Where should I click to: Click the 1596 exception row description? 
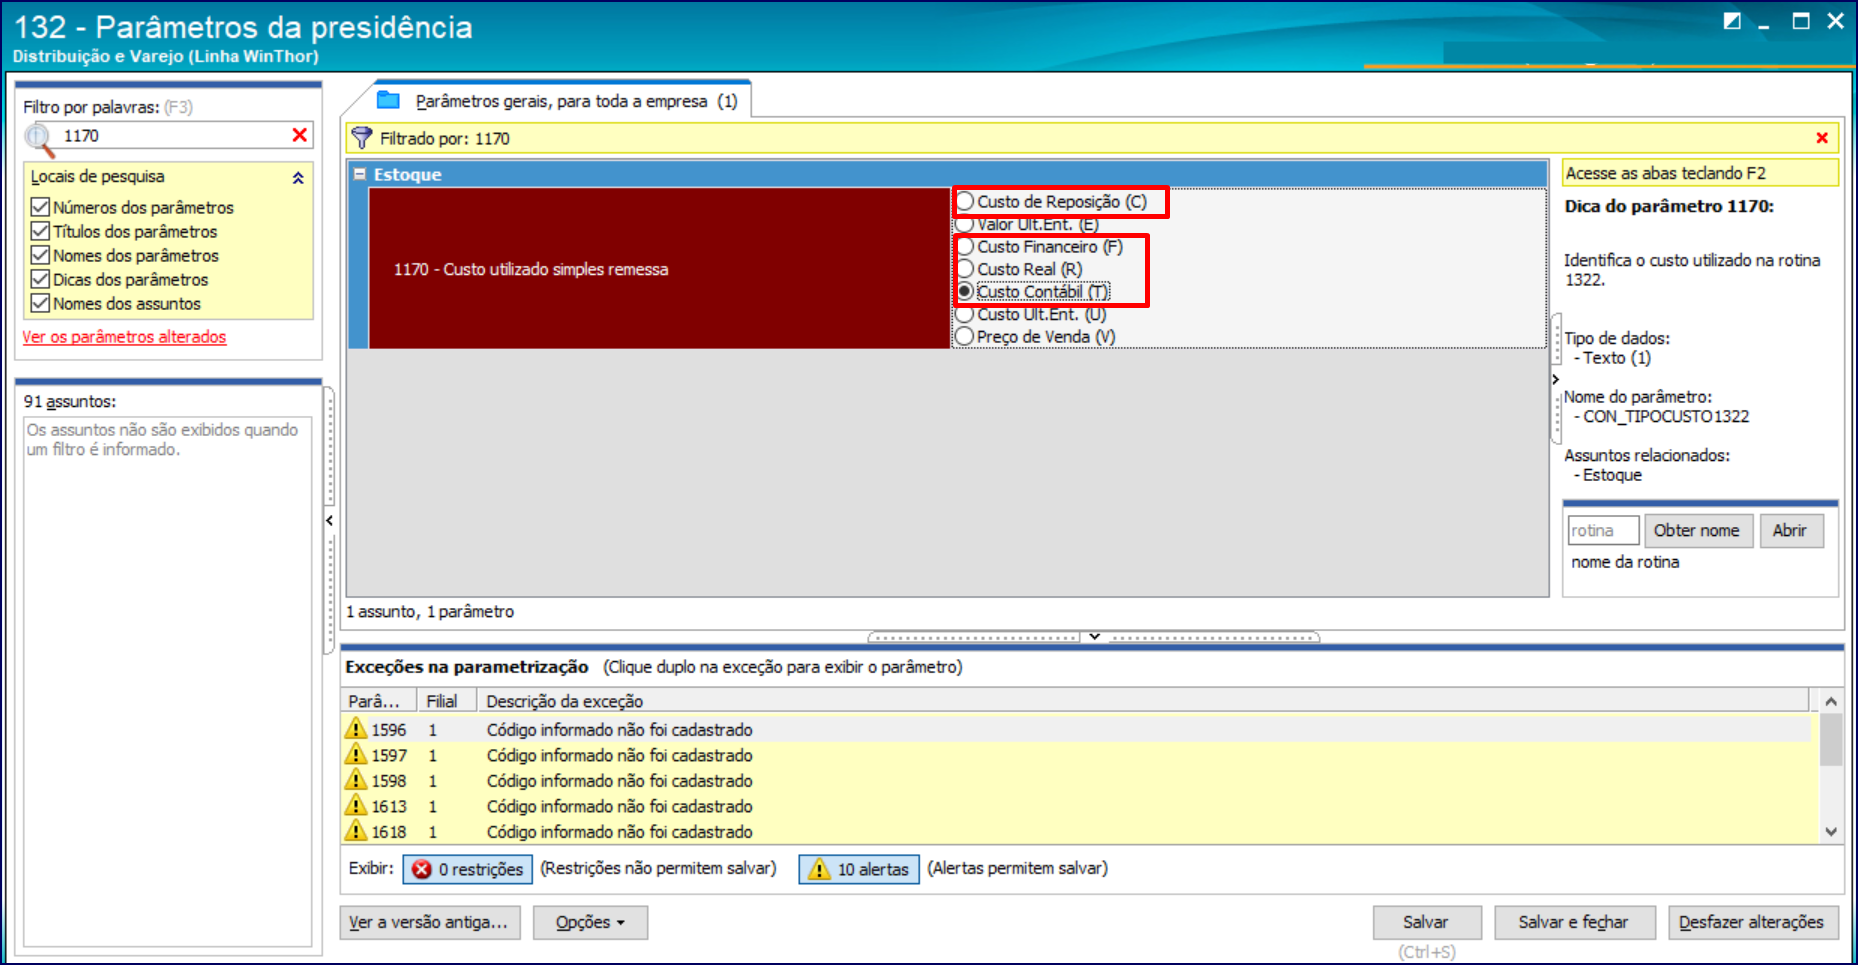[619, 729]
